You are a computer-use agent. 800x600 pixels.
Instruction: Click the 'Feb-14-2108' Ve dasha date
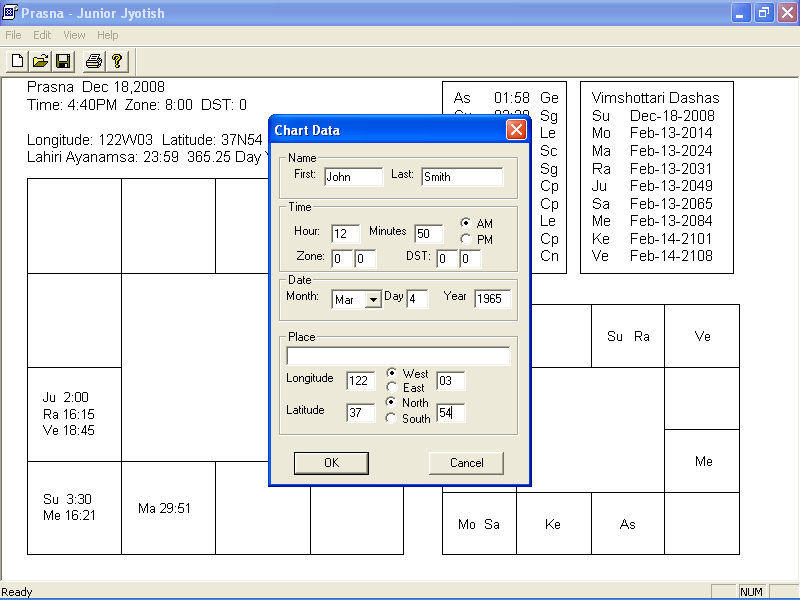click(x=671, y=256)
